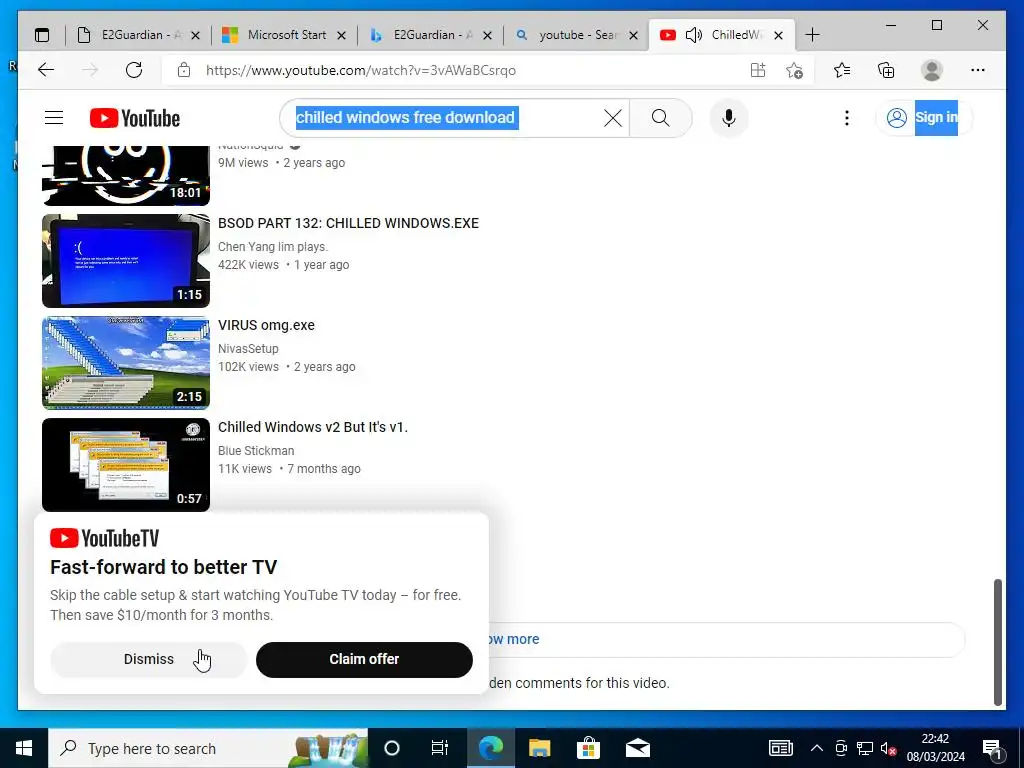Viewport: 1024px width, 768px height.
Task: Switch to the youtube - Search tab
Action: coord(577,35)
